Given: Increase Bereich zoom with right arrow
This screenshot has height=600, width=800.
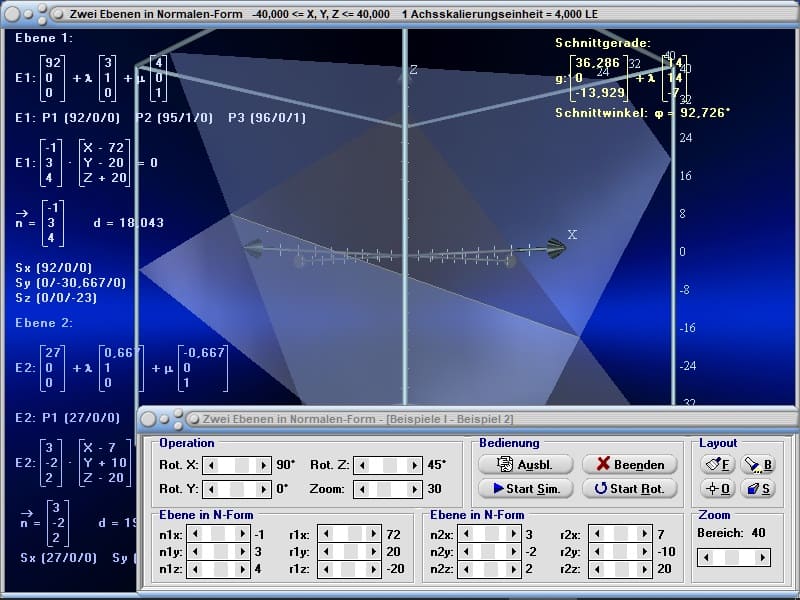Looking at the screenshot, I should 762,558.
